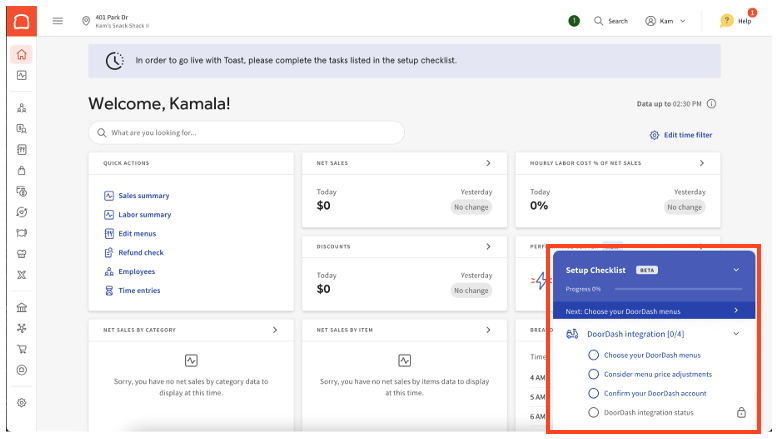781x439 pixels.
Task: Open the hamburger navigation menu
Action: click(x=58, y=20)
